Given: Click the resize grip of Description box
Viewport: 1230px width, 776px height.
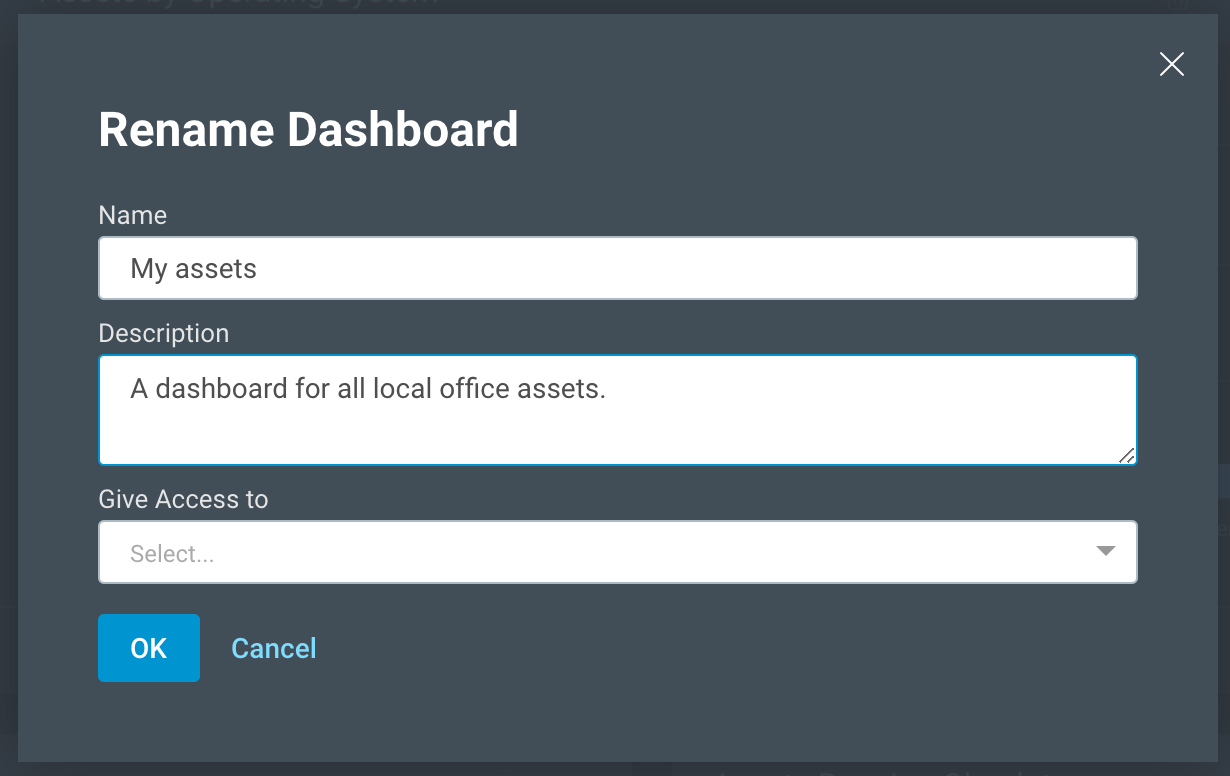Looking at the screenshot, I should click(1126, 455).
